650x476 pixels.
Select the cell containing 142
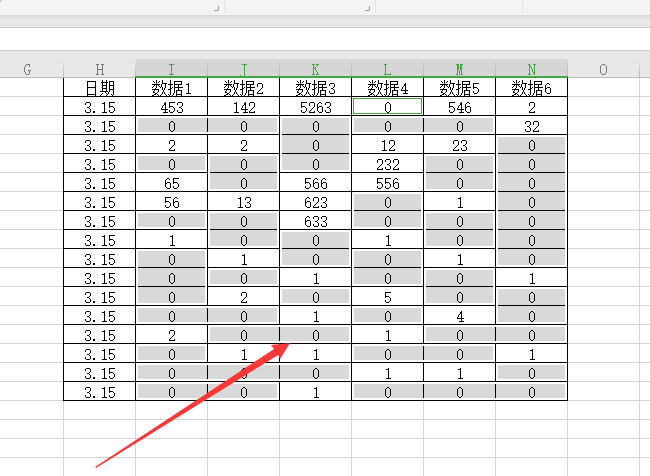243,107
